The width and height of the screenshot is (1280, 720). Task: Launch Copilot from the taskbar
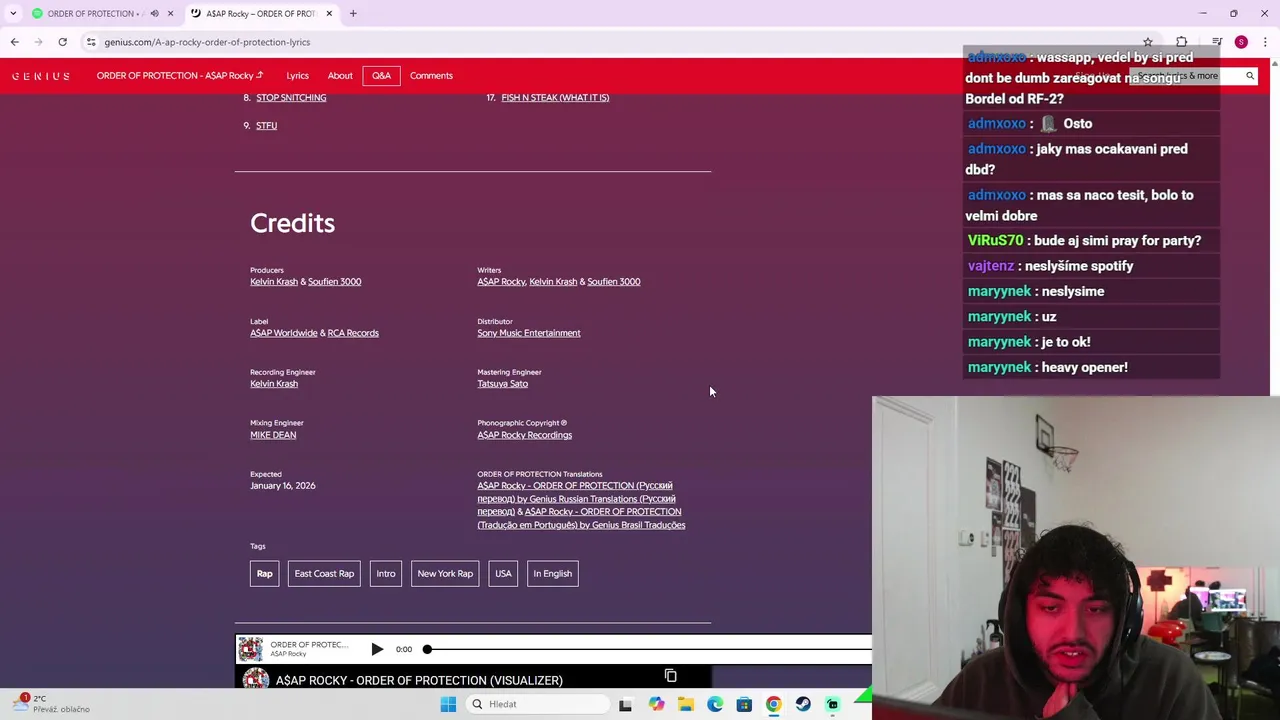click(656, 704)
